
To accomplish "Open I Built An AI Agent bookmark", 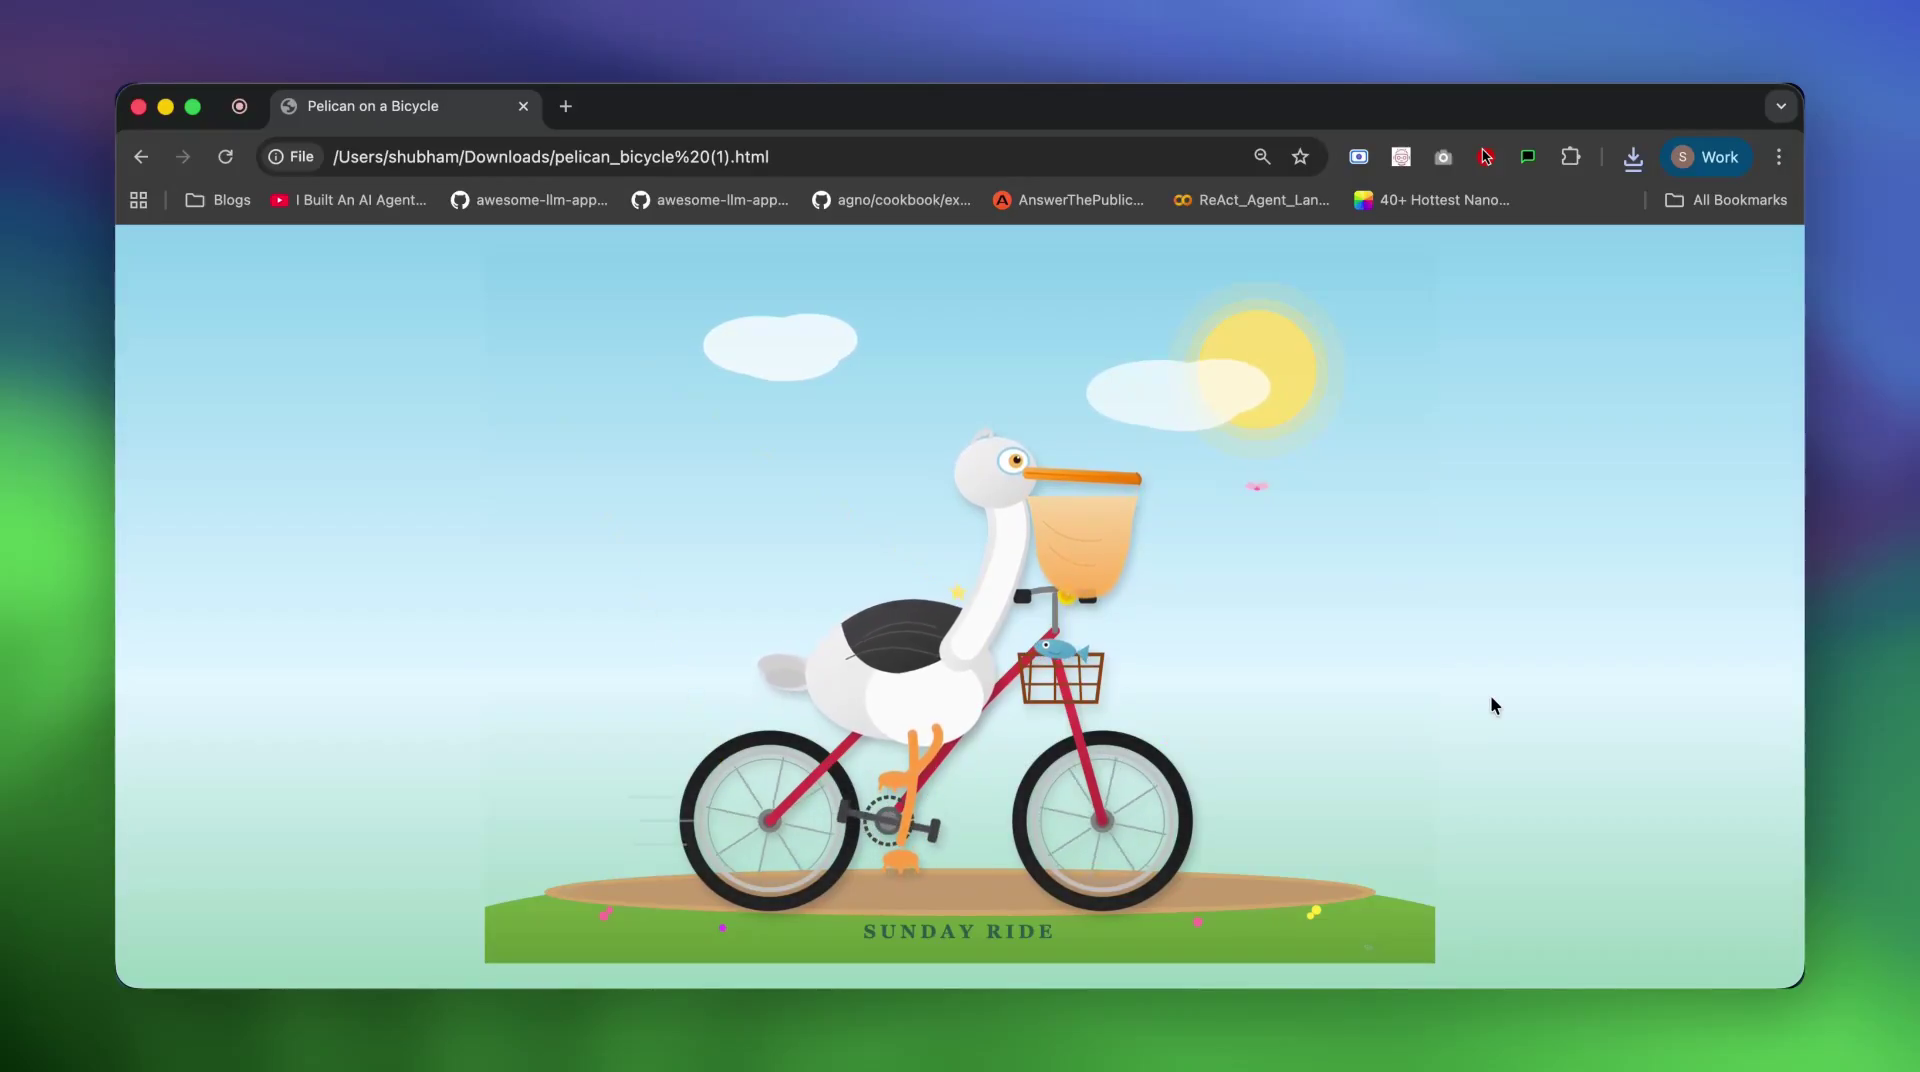I will pyautogui.click(x=348, y=200).
